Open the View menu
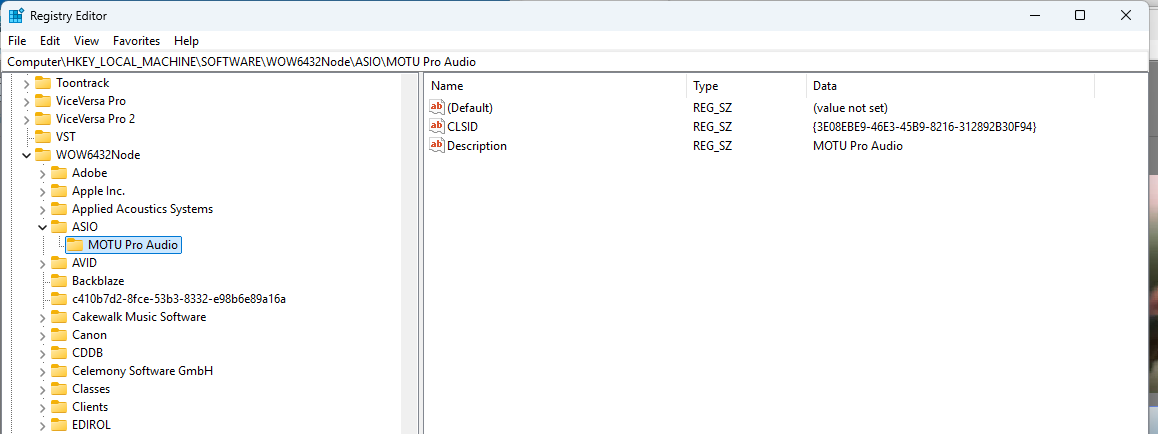The height and width of the screenshot is (434, 1158). pyautogui.click(x=86, y=41)
